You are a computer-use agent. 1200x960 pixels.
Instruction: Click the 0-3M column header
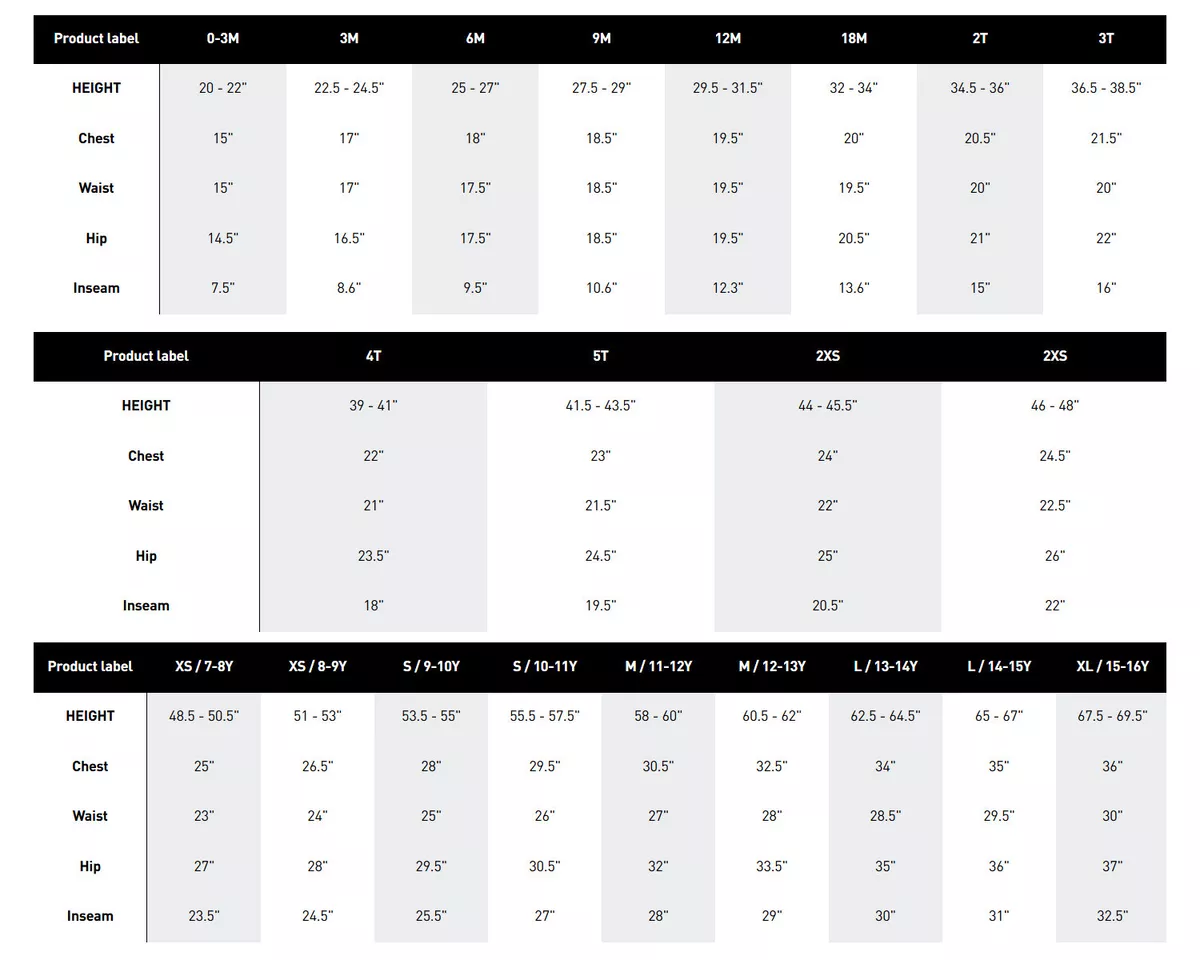(223, 38)
